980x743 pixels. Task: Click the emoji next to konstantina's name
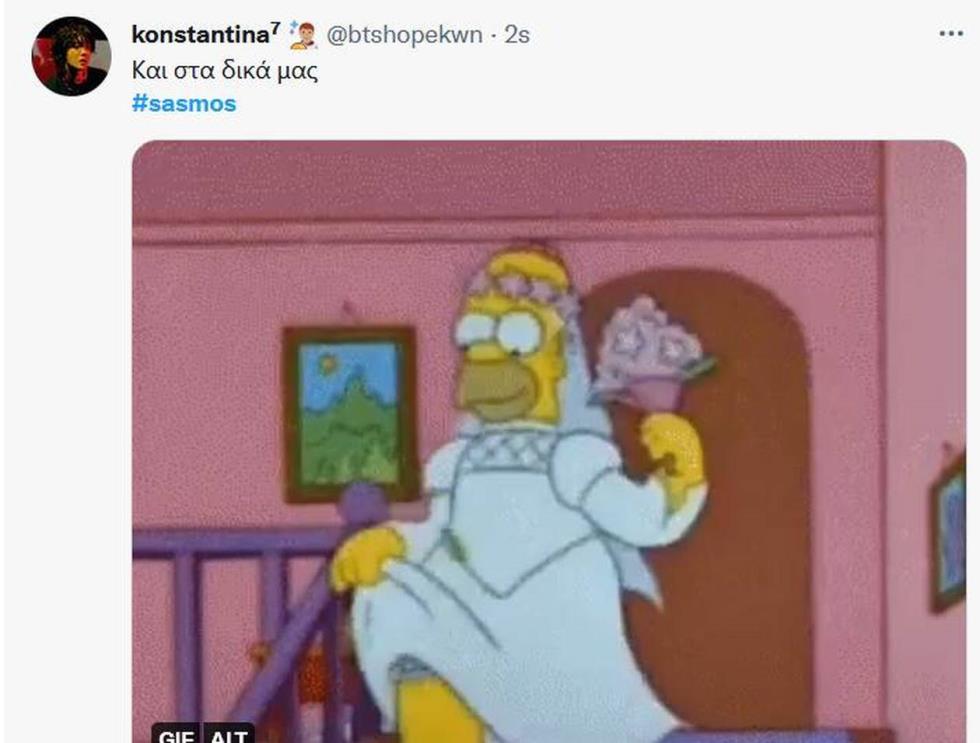pos(303,35)
